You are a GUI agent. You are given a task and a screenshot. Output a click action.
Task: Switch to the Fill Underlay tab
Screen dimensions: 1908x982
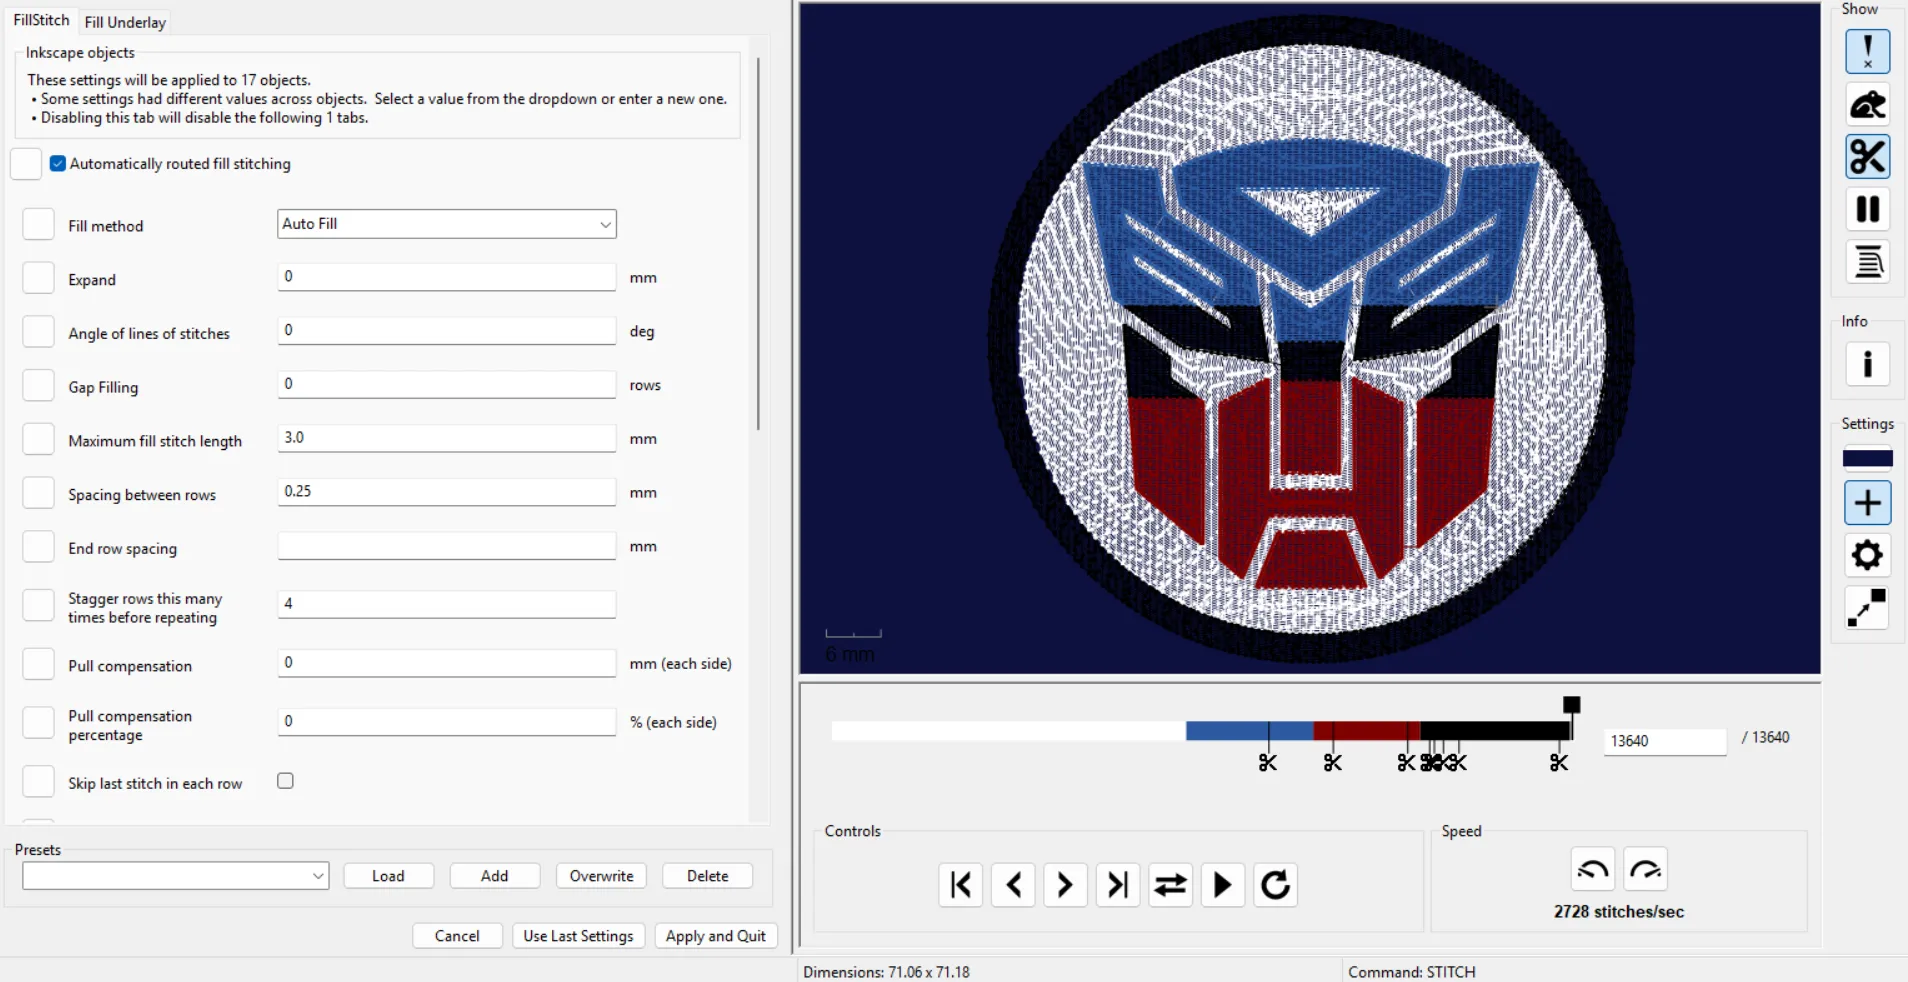point(125,22)
